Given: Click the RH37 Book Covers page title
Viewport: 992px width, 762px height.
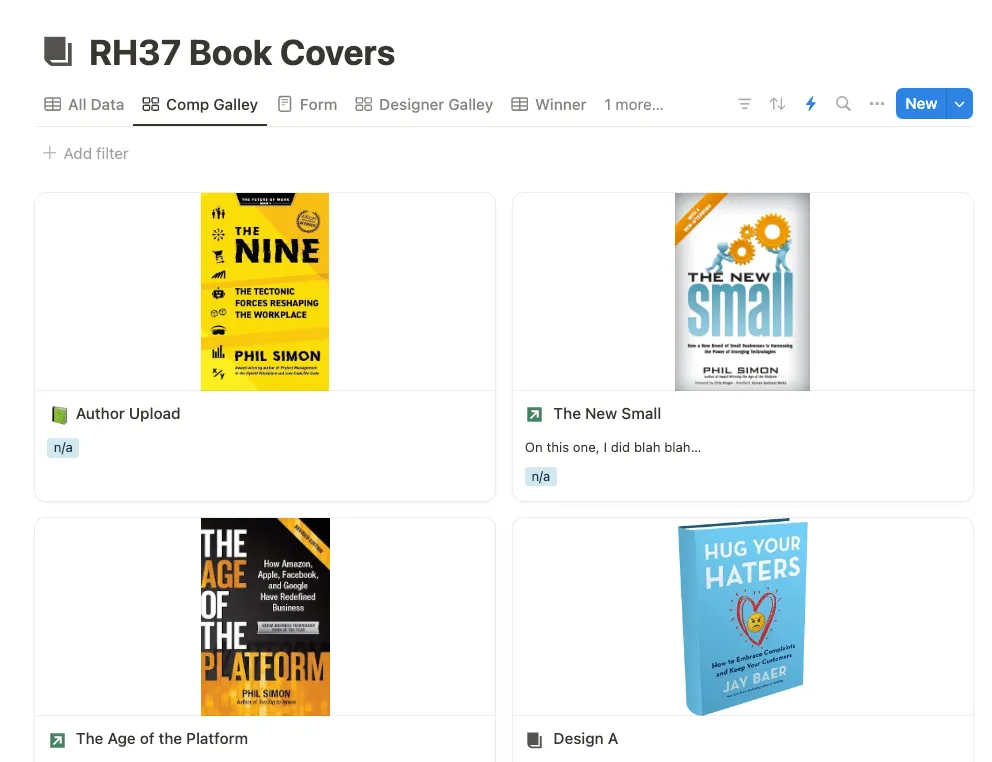Looking at the screenshot, I should (242, 53).
